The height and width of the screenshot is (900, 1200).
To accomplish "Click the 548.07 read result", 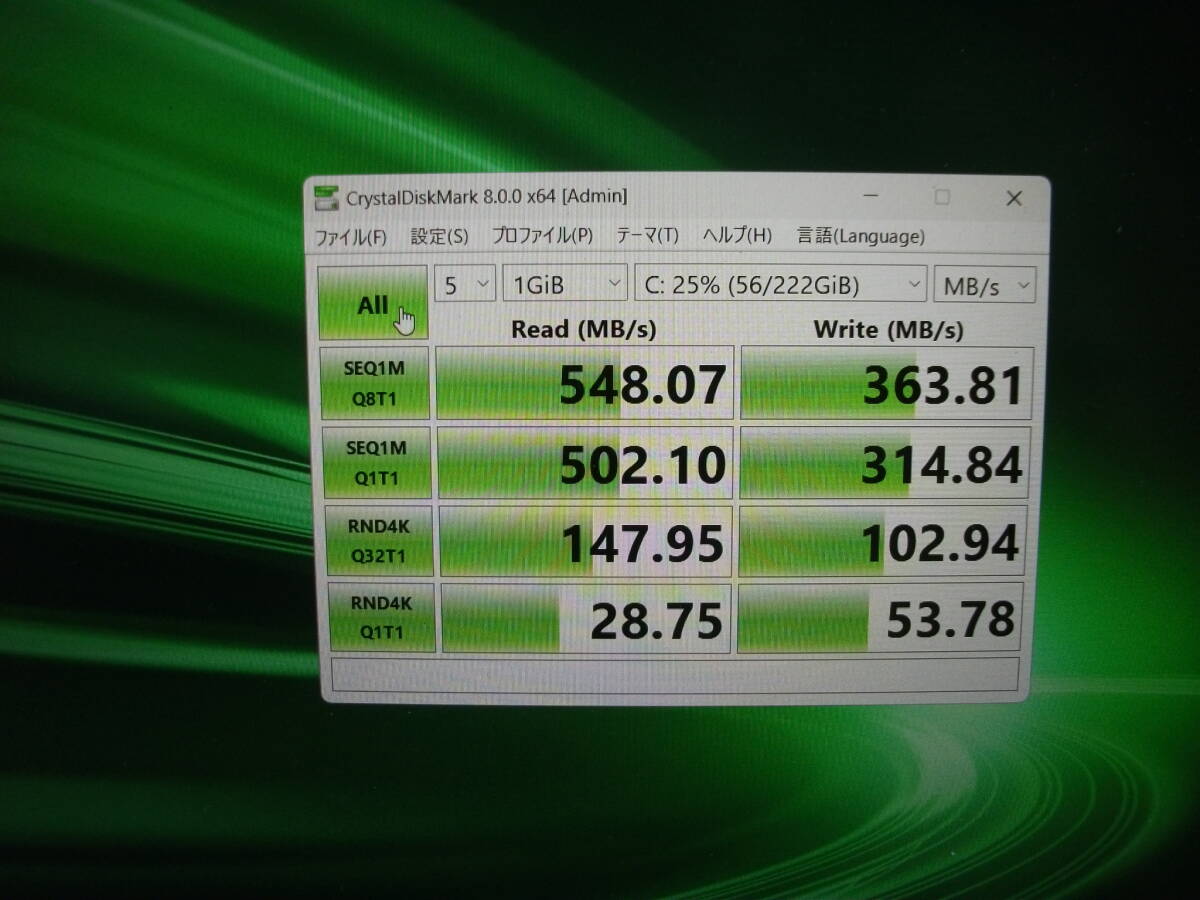I will (x=585, y=383).
